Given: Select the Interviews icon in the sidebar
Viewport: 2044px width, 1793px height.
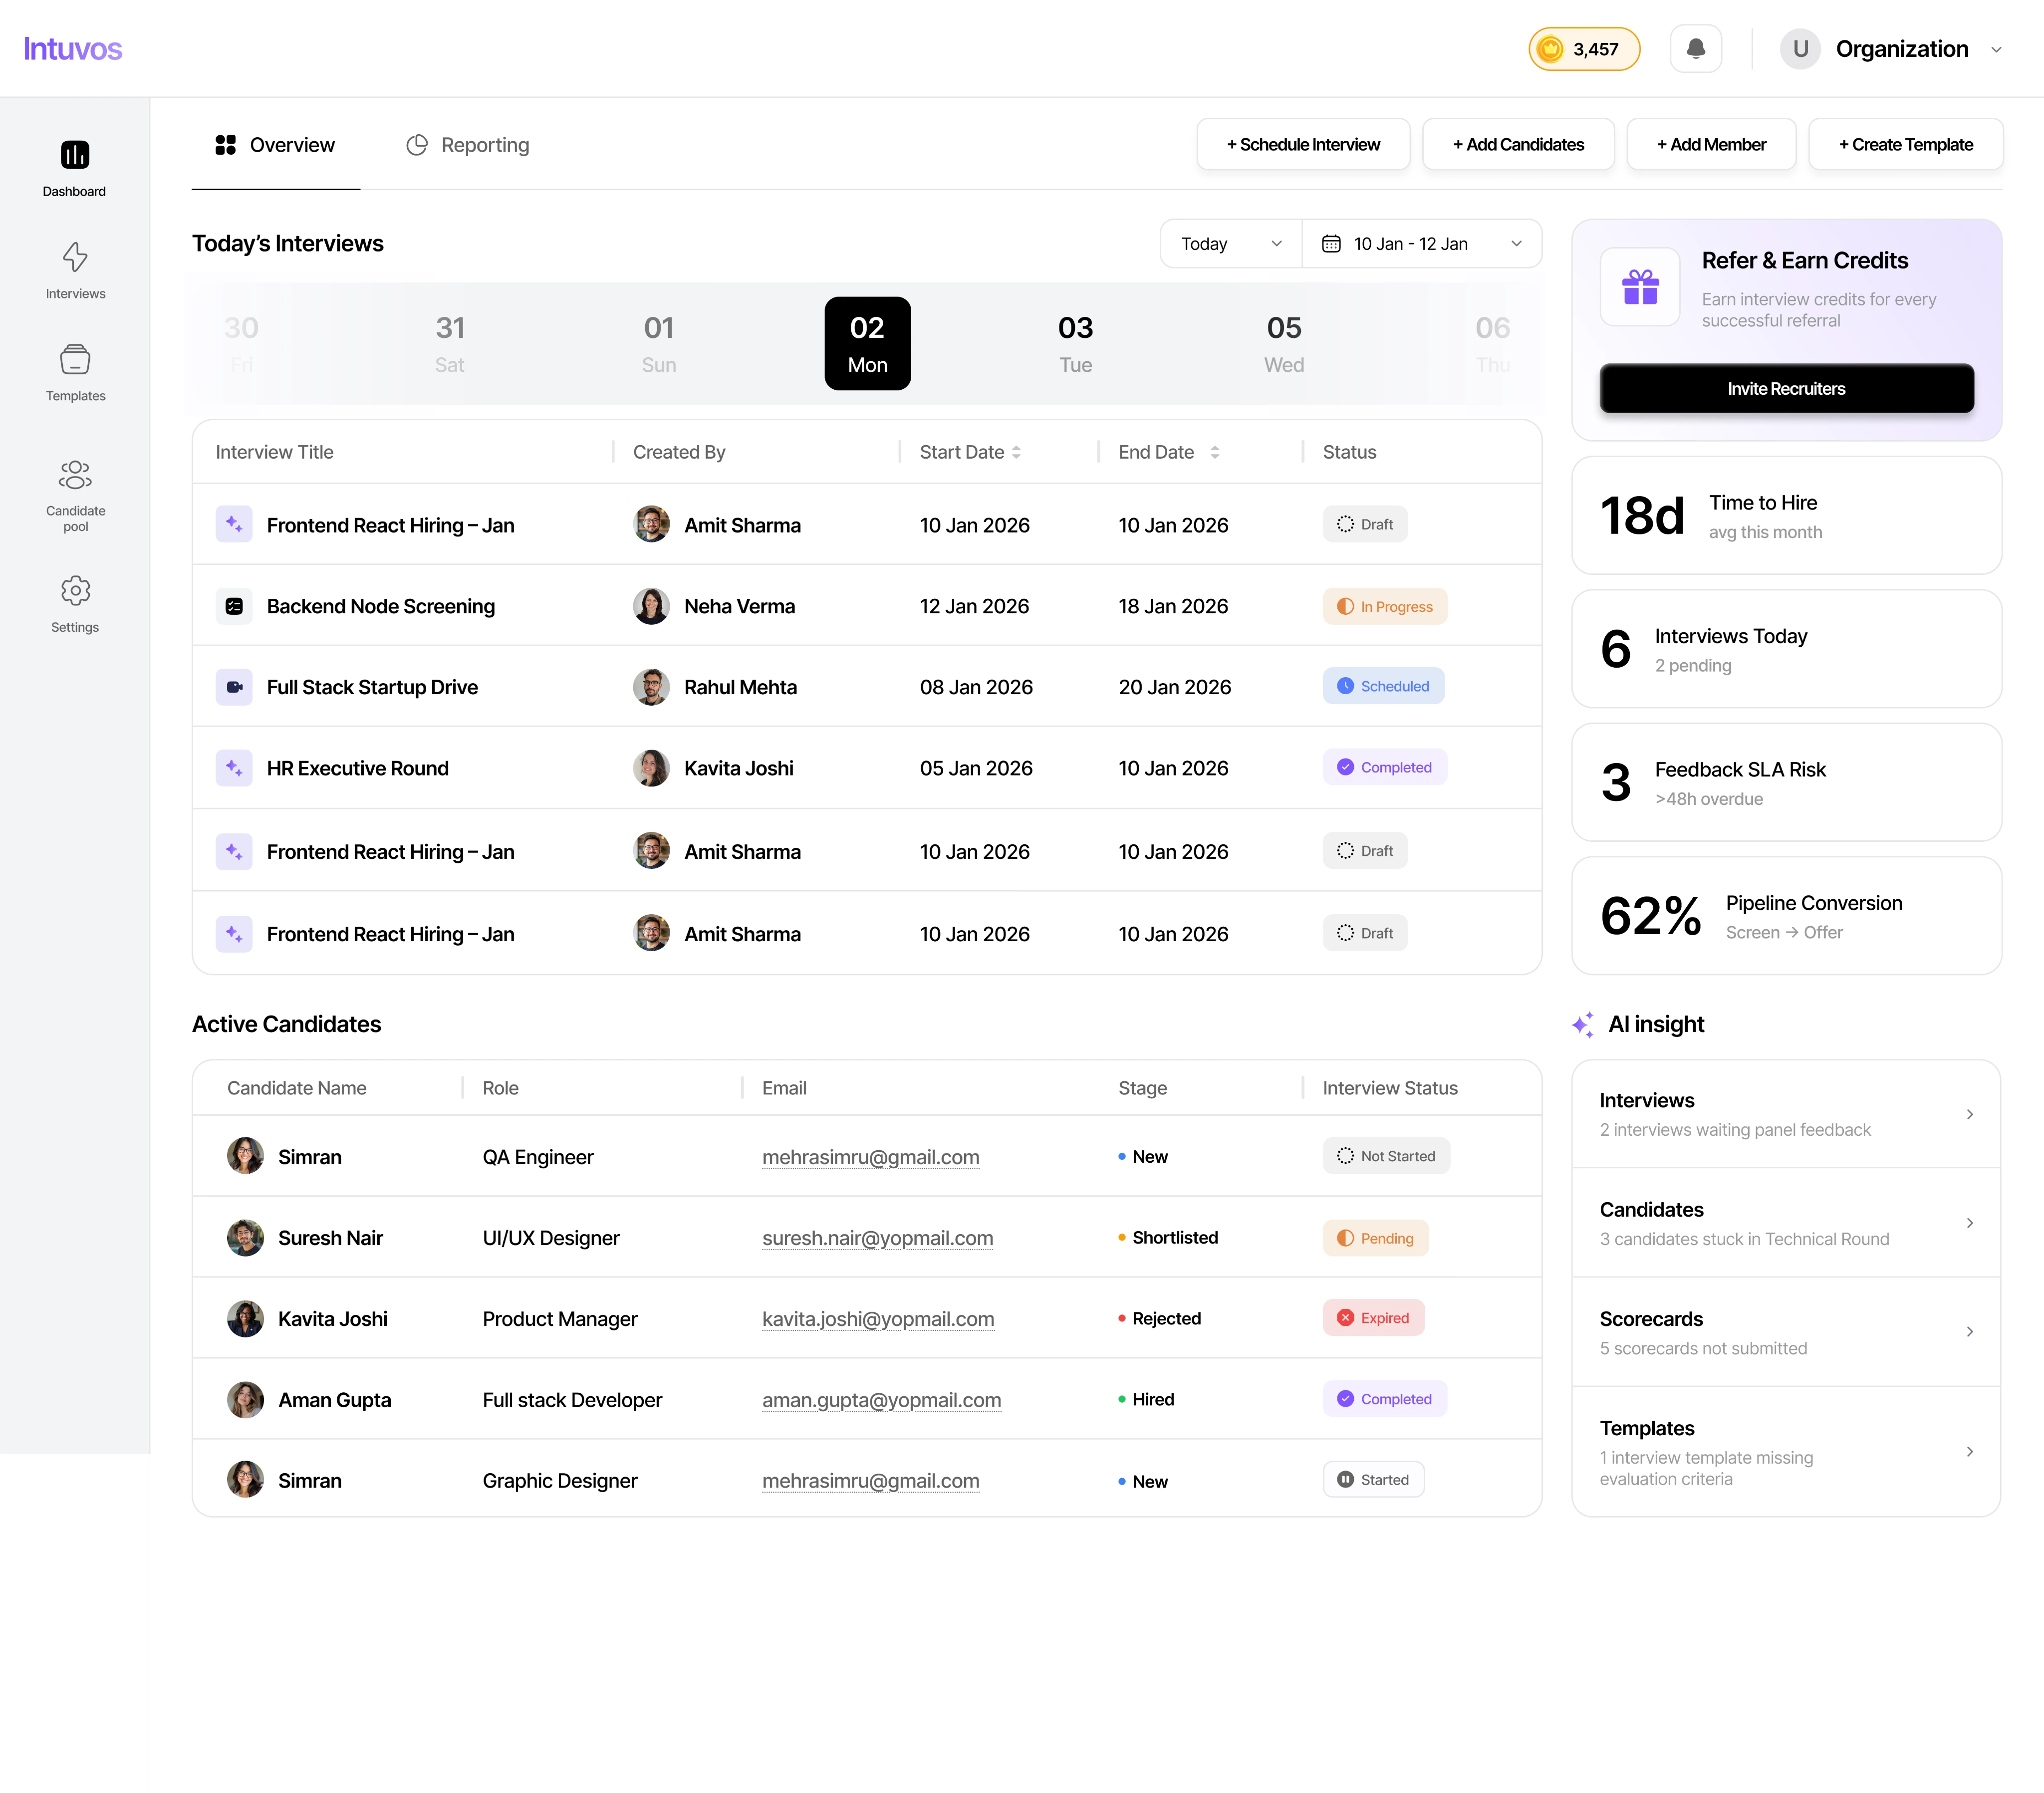Looking at the screenshot, I should tap(74, 268).
